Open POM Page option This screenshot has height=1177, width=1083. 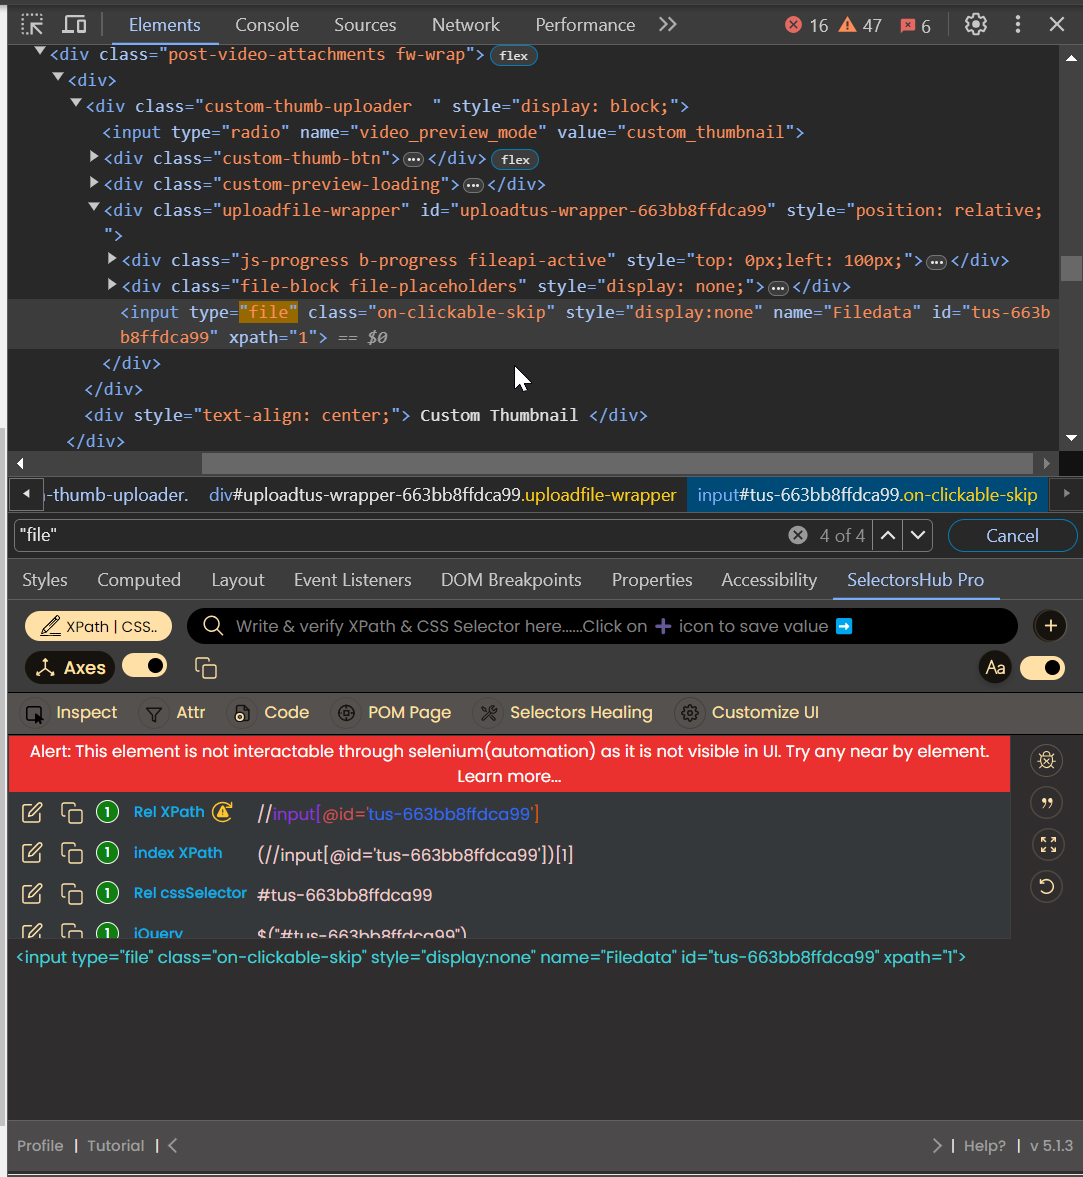coord(393,712)
